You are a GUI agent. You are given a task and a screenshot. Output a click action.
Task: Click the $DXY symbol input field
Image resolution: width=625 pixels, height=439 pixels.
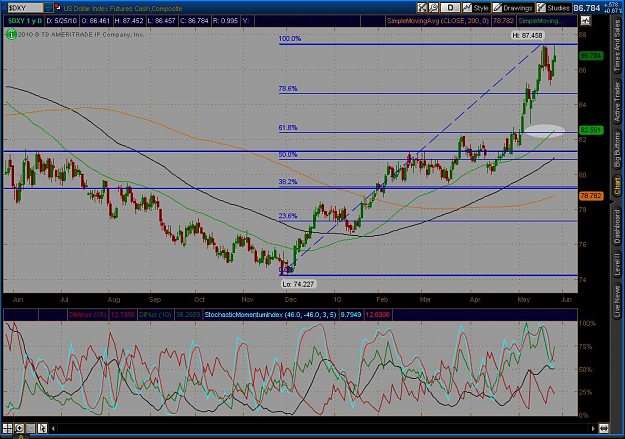tap(25, 8)
